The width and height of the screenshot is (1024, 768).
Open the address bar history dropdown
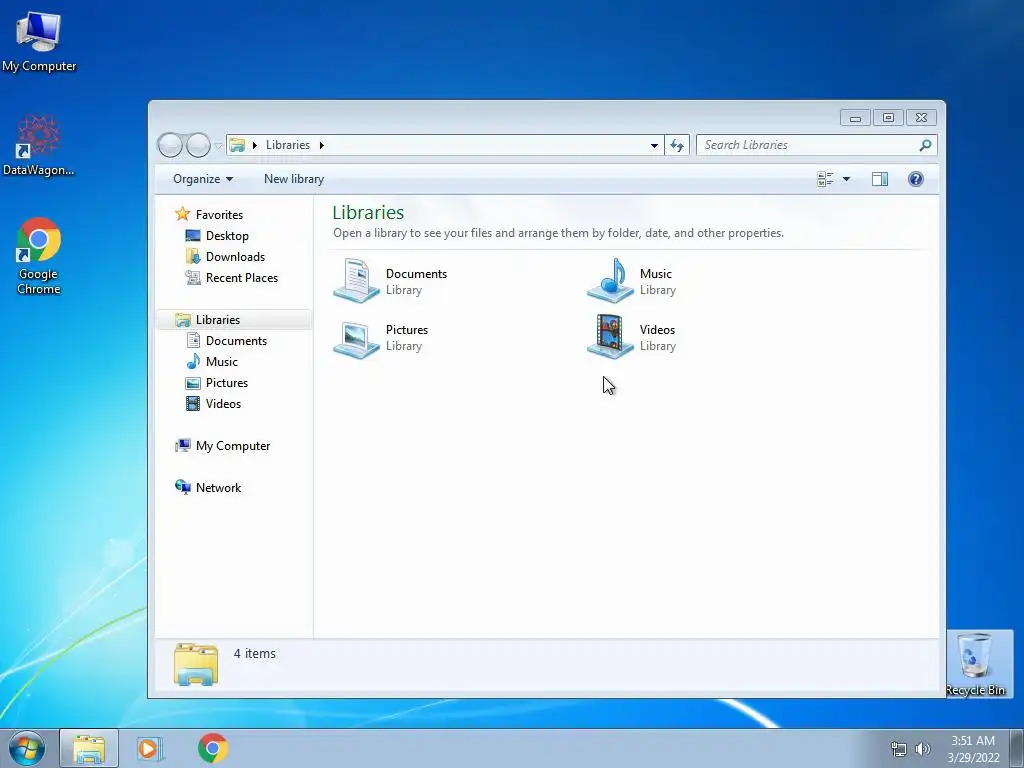pyautogui.click(x=654, y=146)
